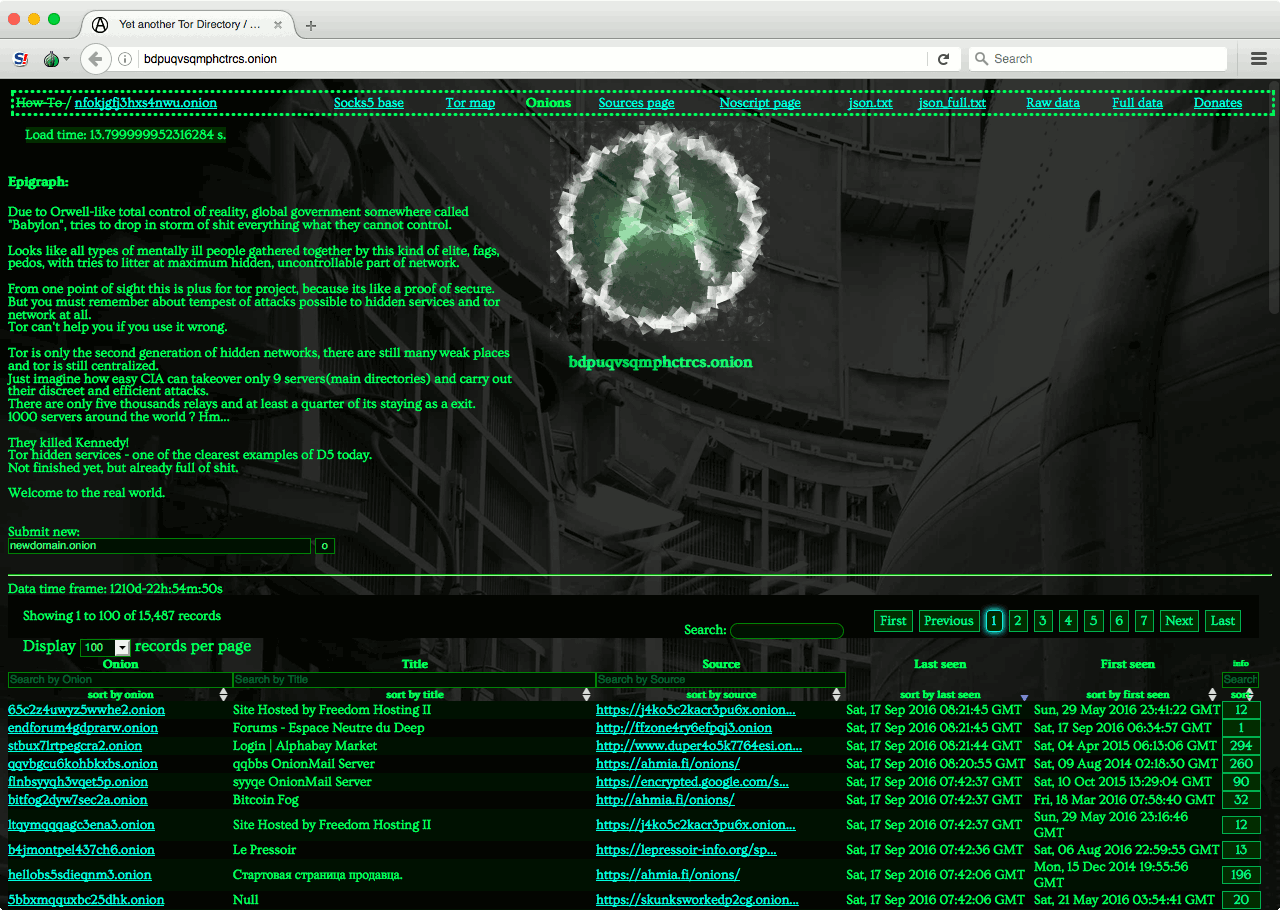This screenshot has height=910, width=1280.
Task: Open the Firefox hamburger menu
Action: (1259, 59)
